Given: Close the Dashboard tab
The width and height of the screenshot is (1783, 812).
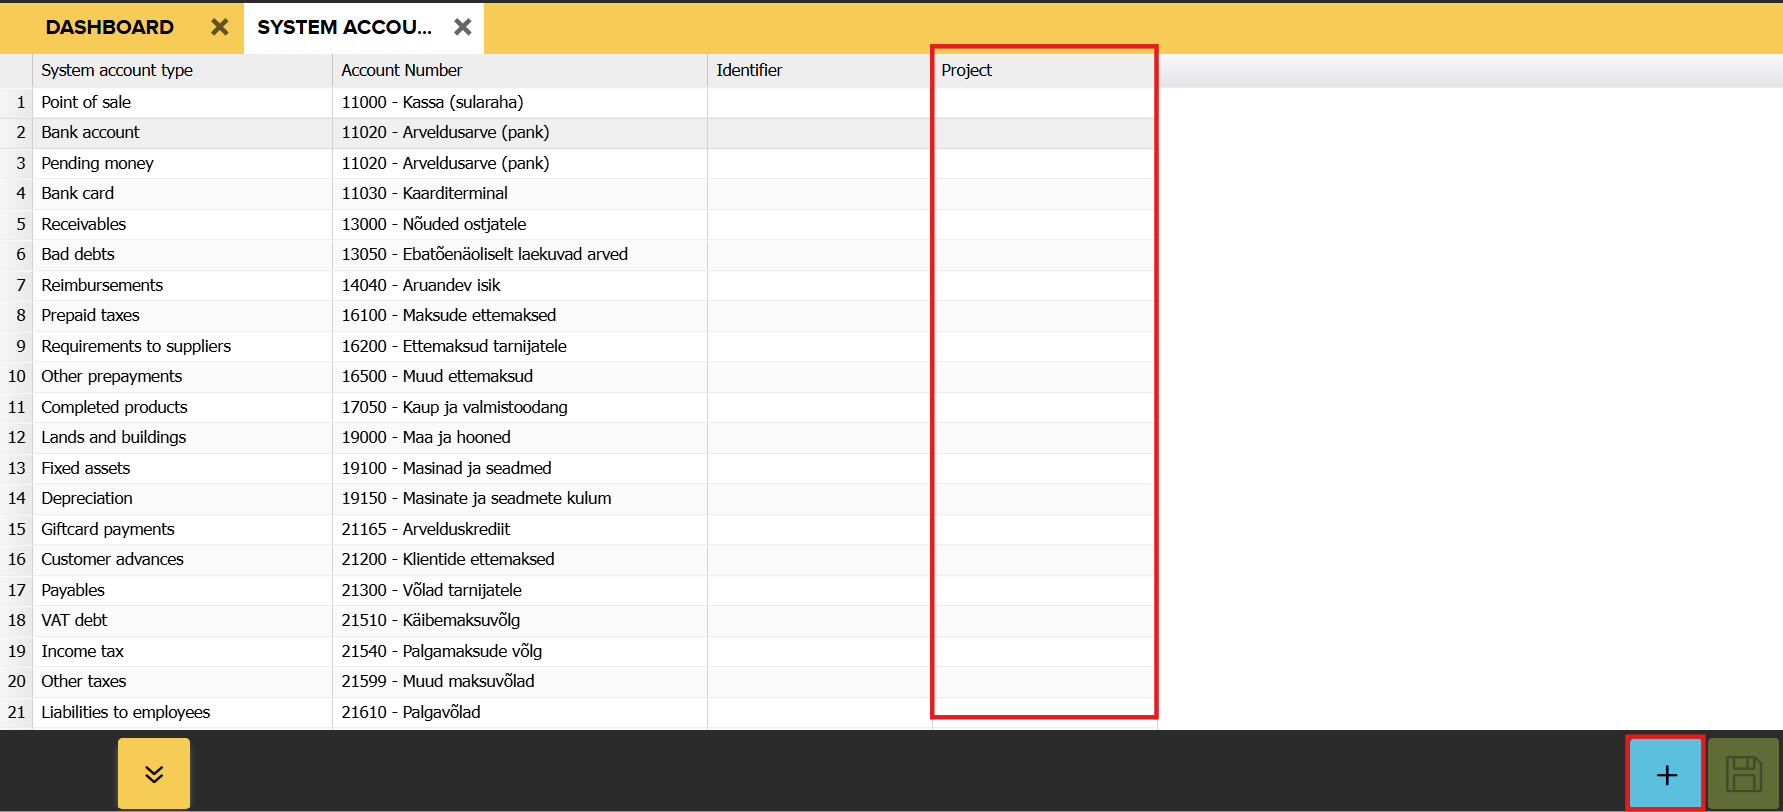Looking at the screenshot, I should pos(220,28).
